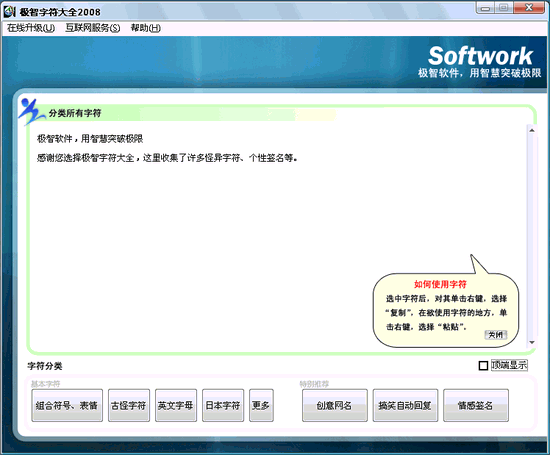550x455 pixels.
Task: Click the 组合符号、表情 category button
Action: [67, 405]
